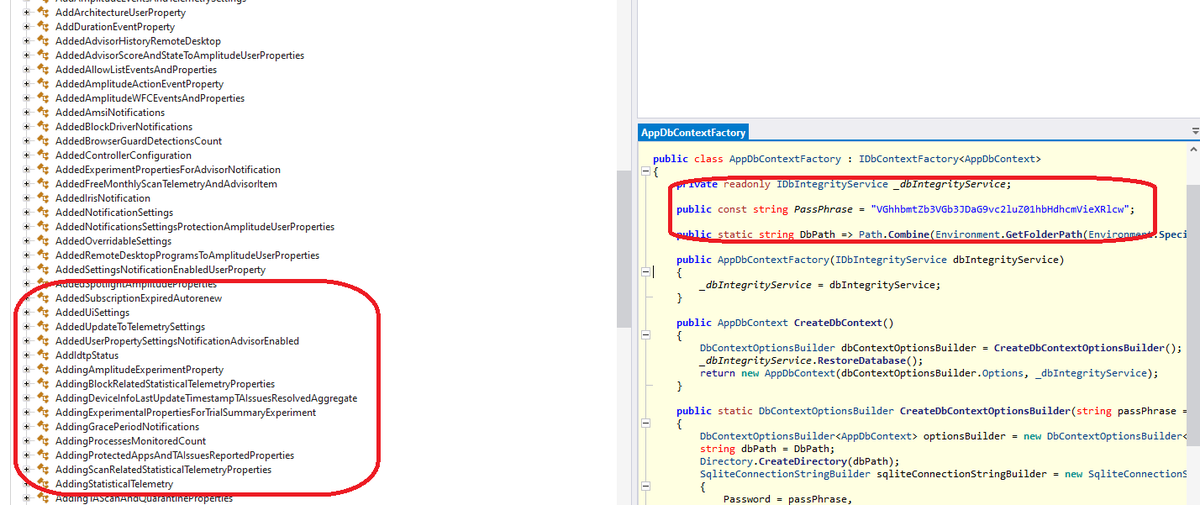
Task: Expand the AddIdtpStatus tree node
Action: [x=27, y=355]
